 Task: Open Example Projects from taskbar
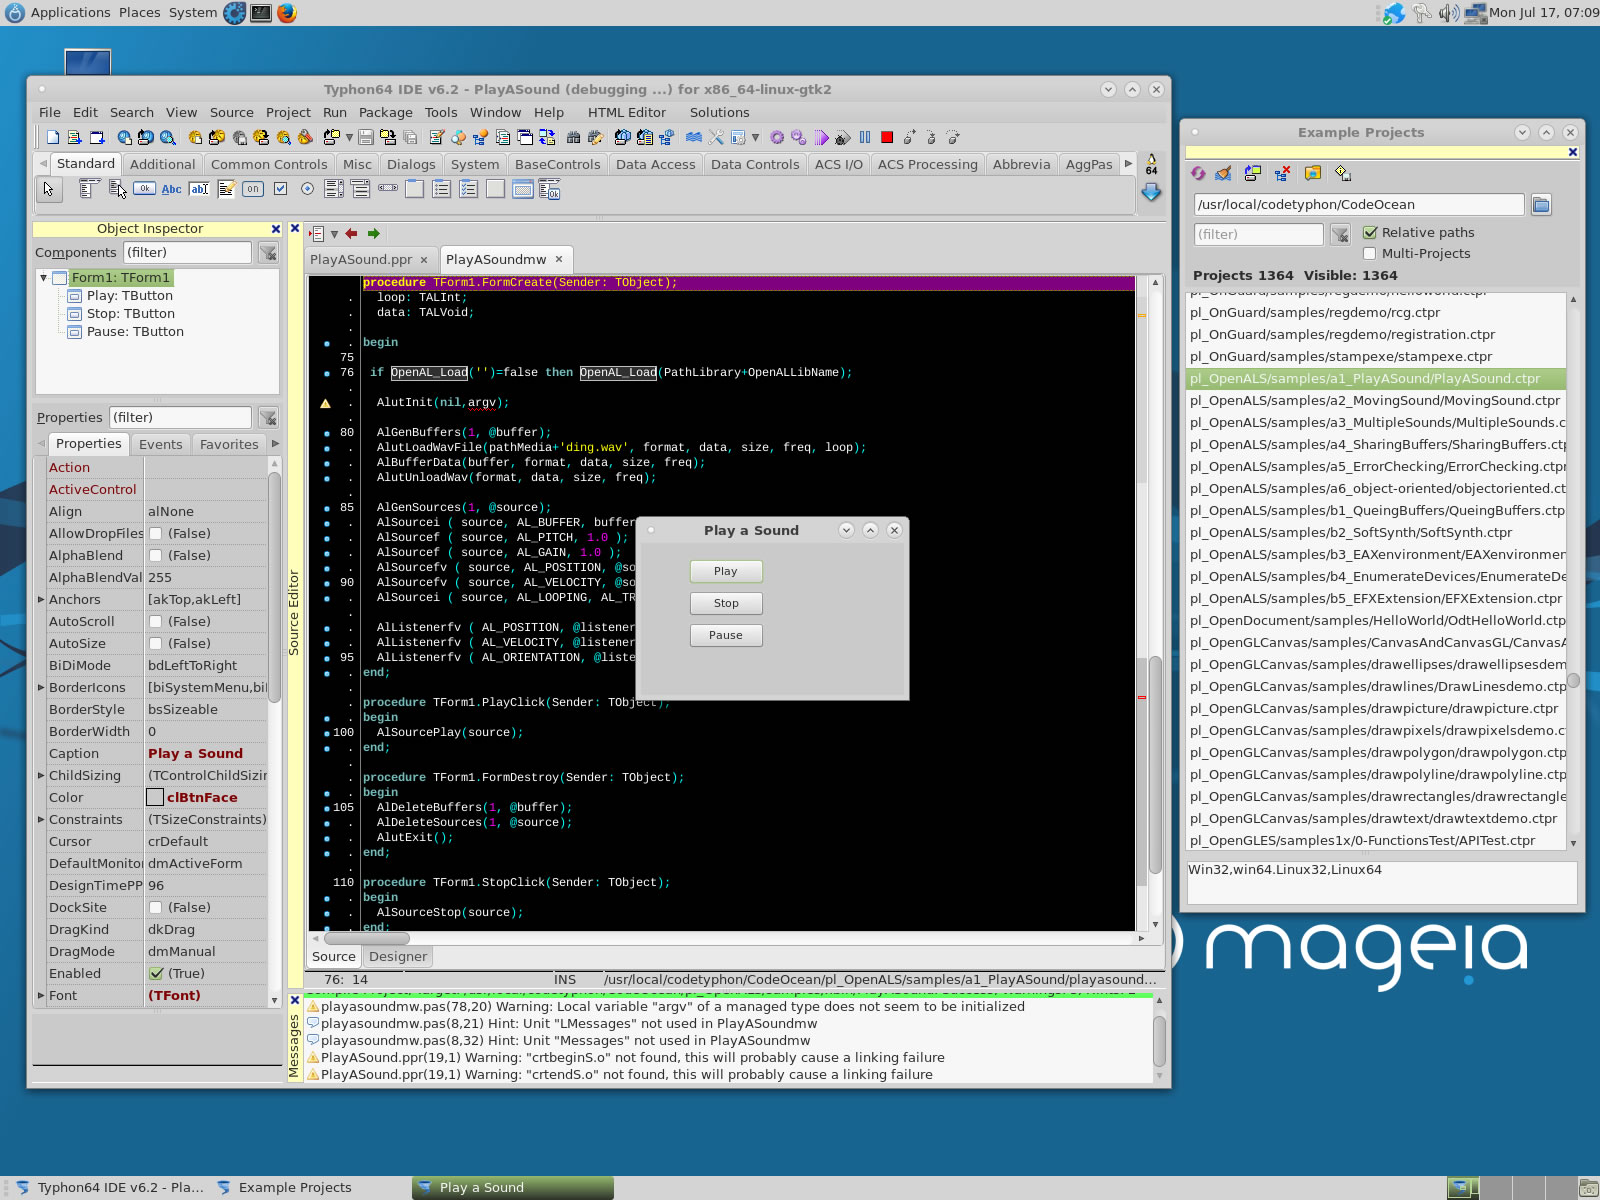(x=295, y=1188)
